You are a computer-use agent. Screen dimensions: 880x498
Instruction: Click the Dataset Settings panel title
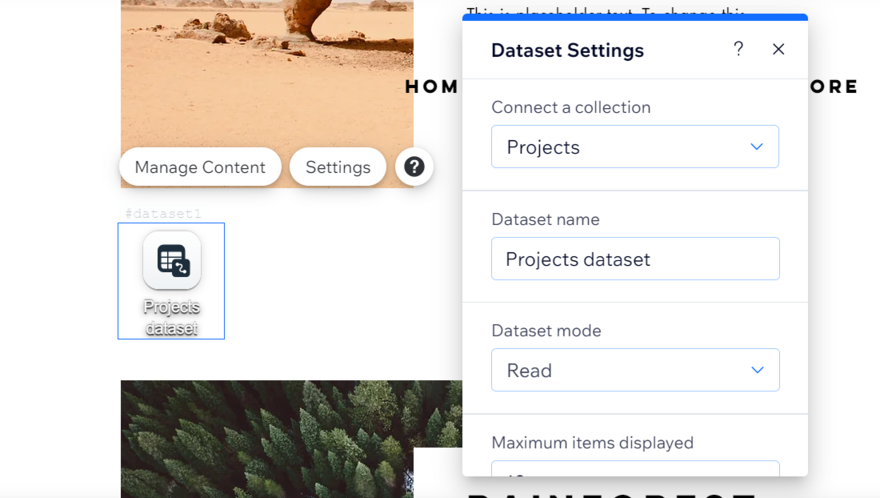(x=567, y=50)
